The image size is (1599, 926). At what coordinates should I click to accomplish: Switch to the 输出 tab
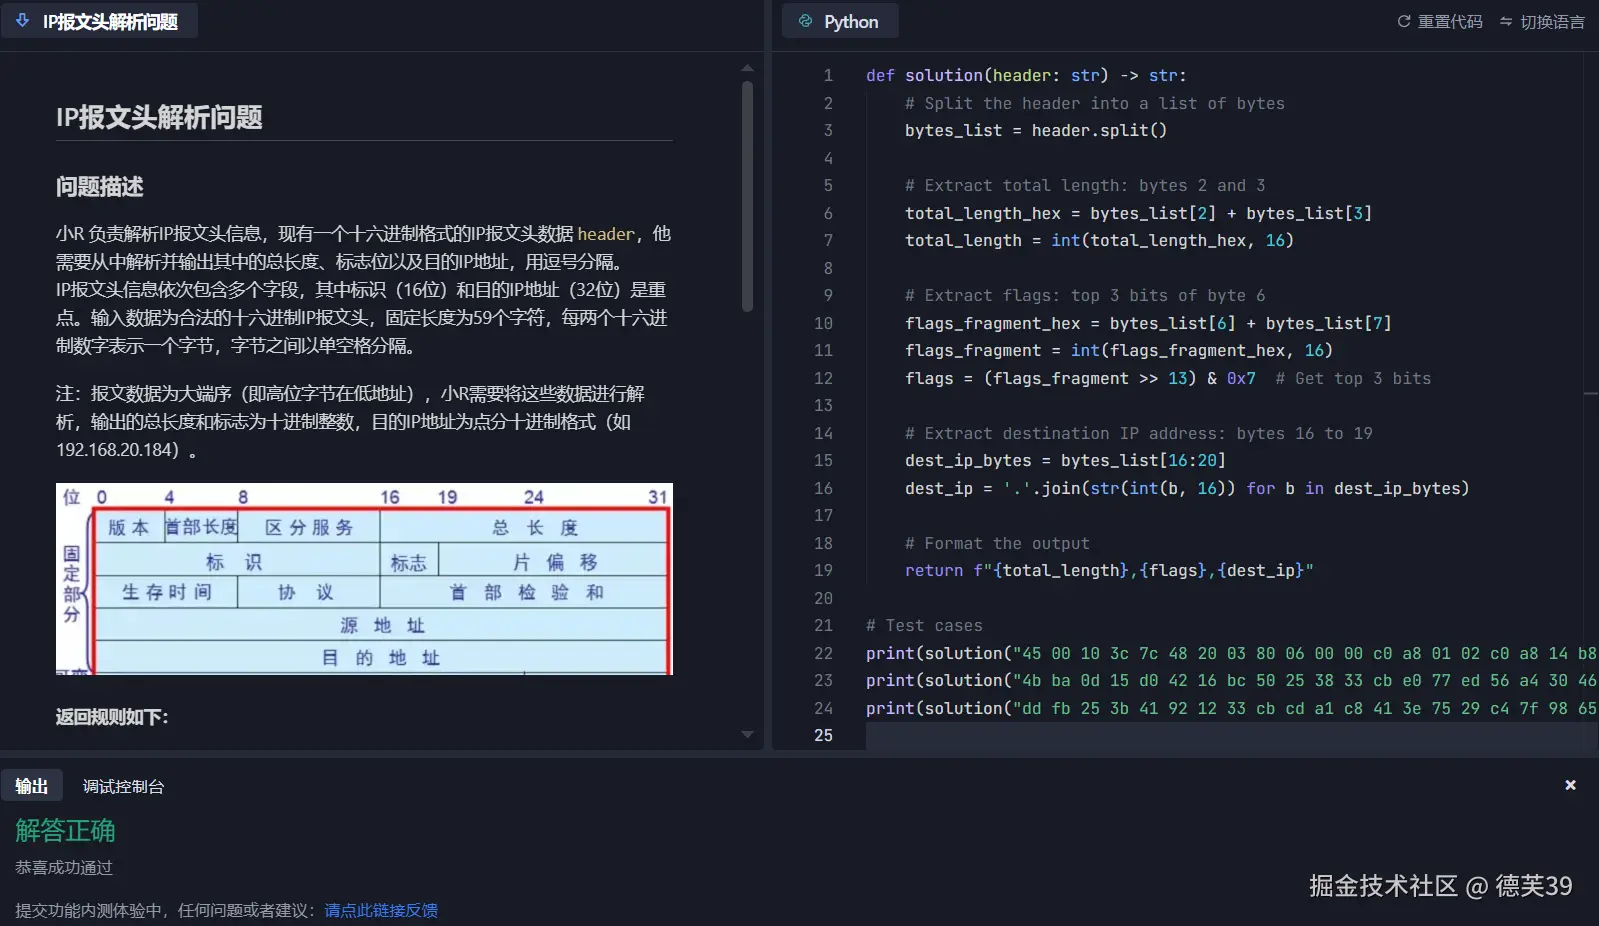[x=31, y=786]
